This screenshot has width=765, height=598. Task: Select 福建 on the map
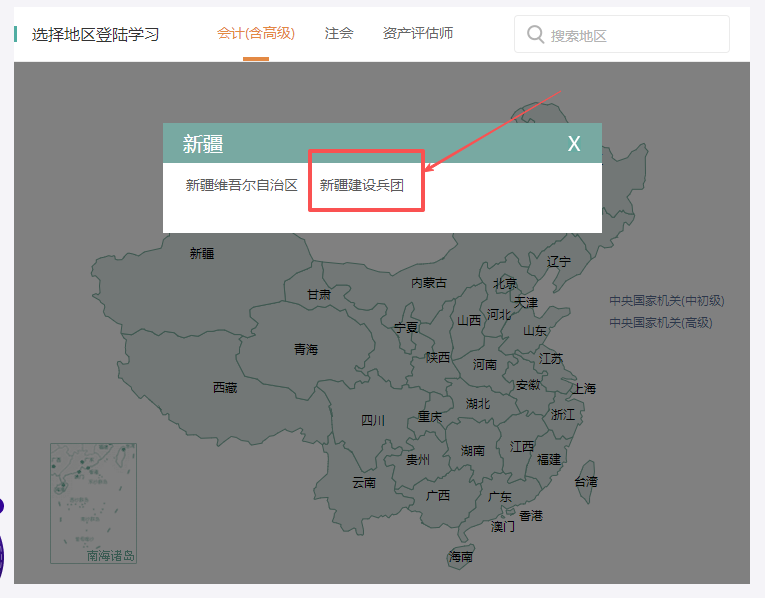[549, 459]
